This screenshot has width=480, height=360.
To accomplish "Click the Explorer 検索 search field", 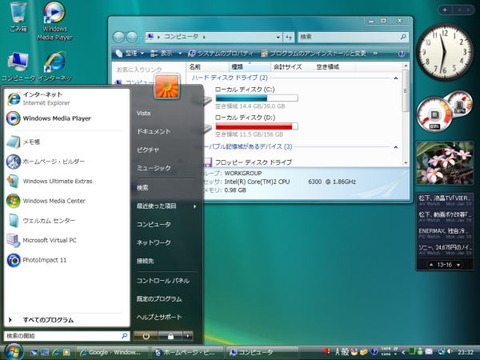I will coord(353,37).
